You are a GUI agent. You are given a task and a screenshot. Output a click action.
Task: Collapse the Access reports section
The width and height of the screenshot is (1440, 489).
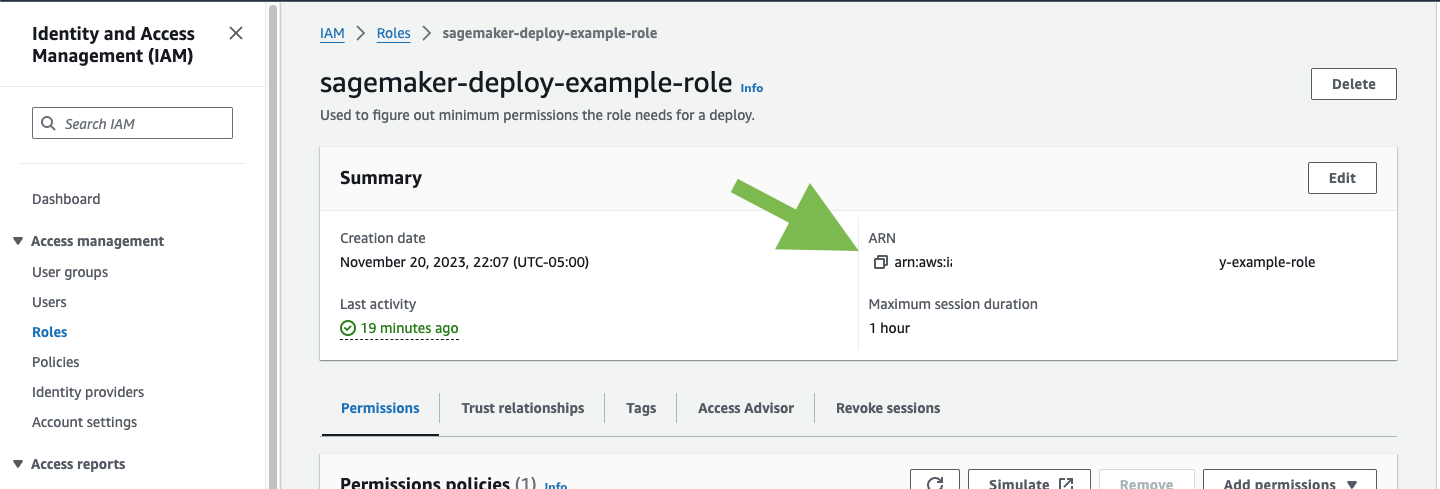tap(18, 464)
